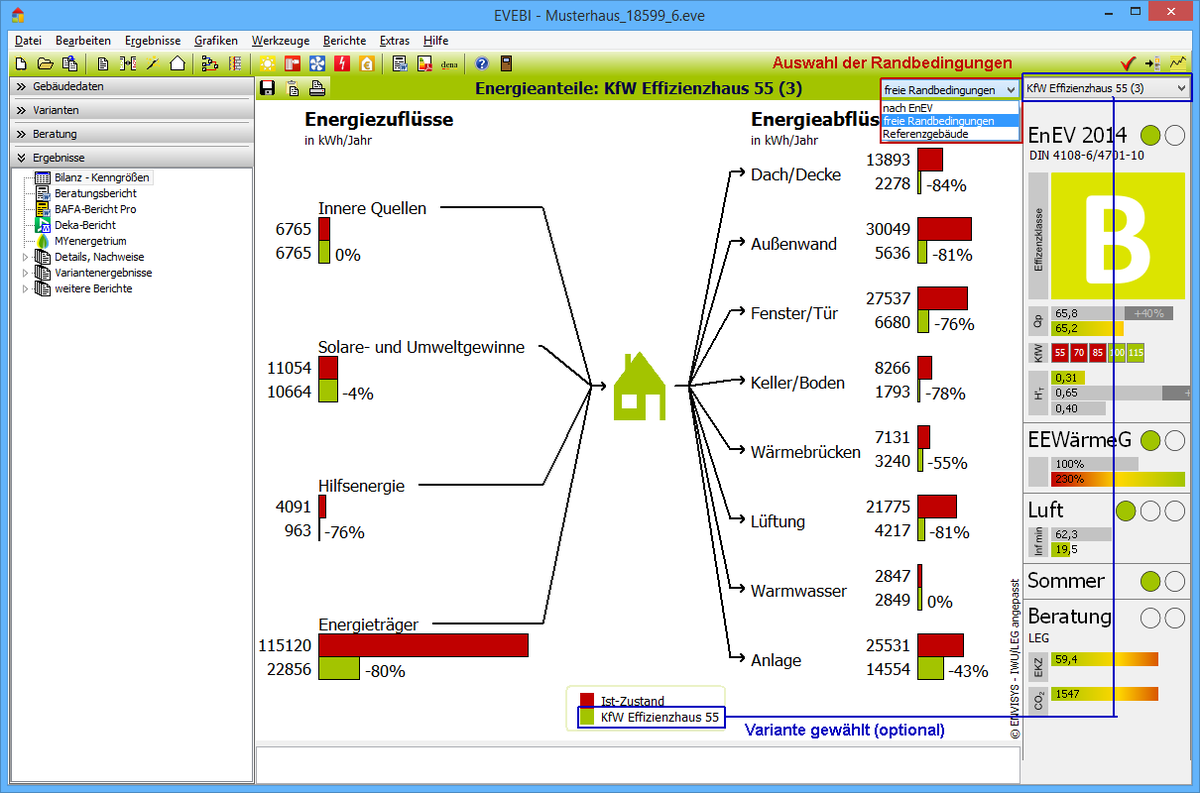This screenshot has width=1200, height=793.
Task: Expand the Variantenergebnisse tree node
Action: [25, 273]
